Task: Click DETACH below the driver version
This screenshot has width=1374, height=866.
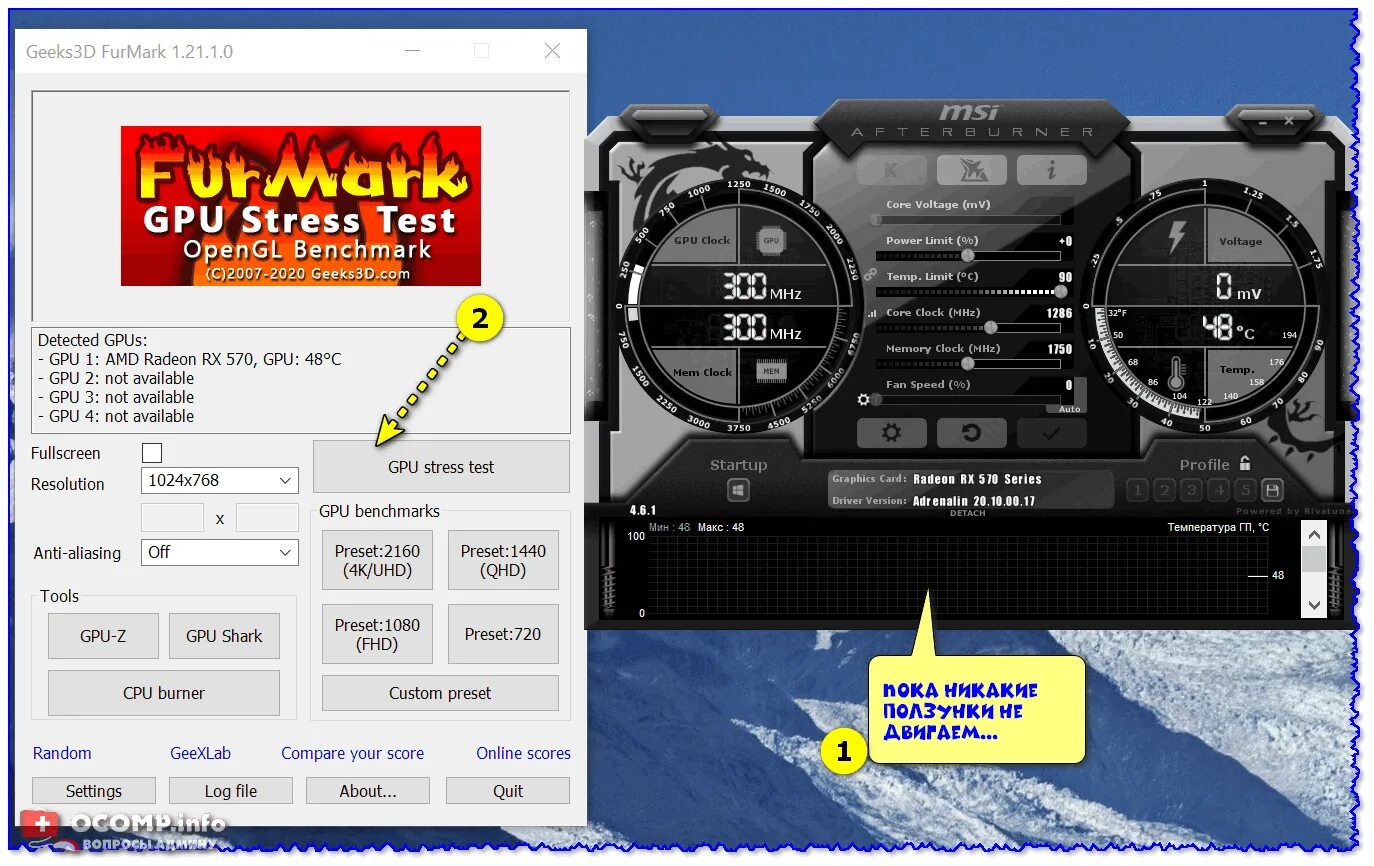Action: (967, 513)
